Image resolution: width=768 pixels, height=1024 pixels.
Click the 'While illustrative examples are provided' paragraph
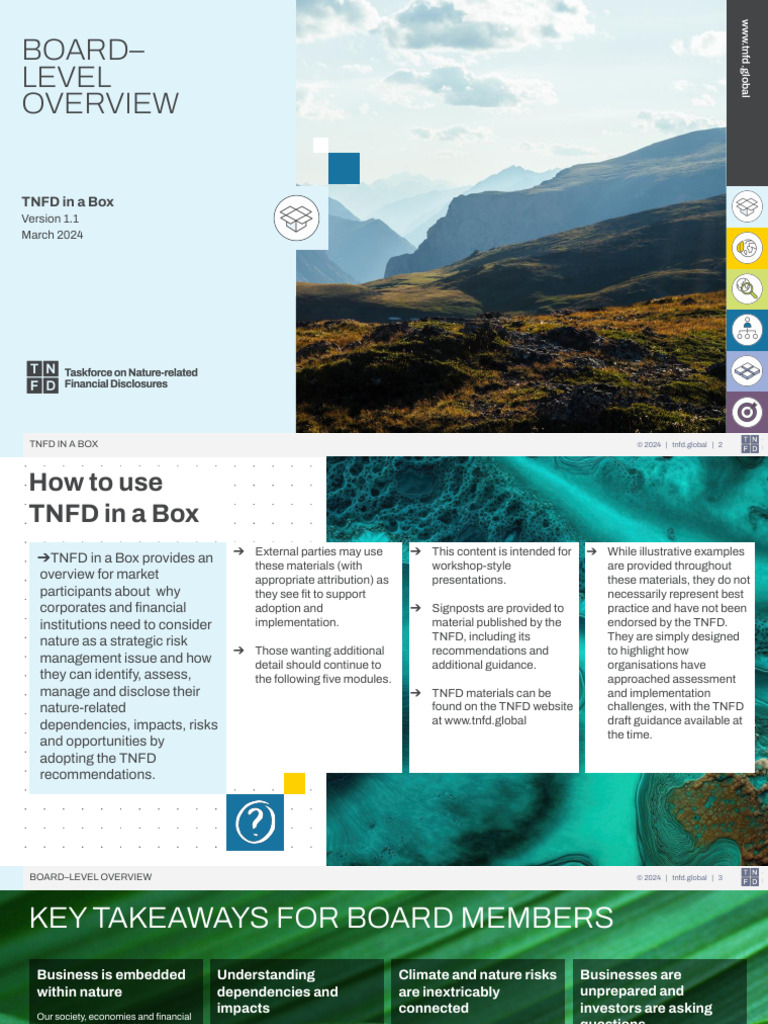click(679, 643)
